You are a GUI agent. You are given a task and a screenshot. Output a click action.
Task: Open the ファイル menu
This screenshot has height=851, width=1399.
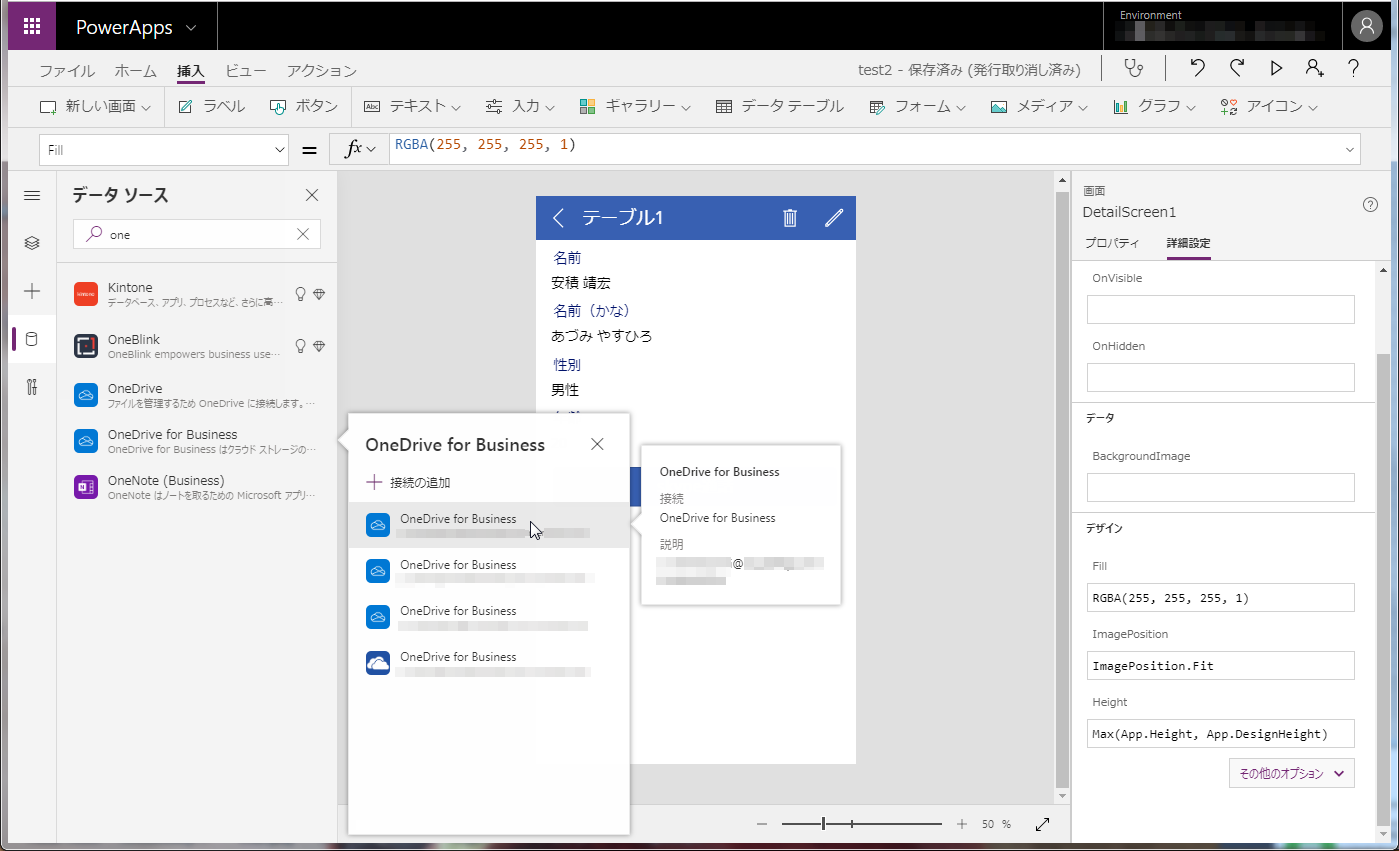pos(67,71)
